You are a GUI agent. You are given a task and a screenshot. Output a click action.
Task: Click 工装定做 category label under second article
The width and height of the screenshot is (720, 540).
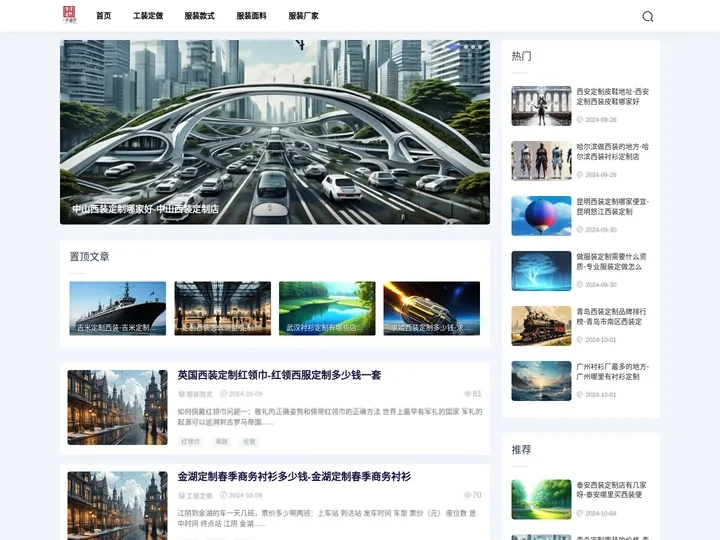click(199, 495)
